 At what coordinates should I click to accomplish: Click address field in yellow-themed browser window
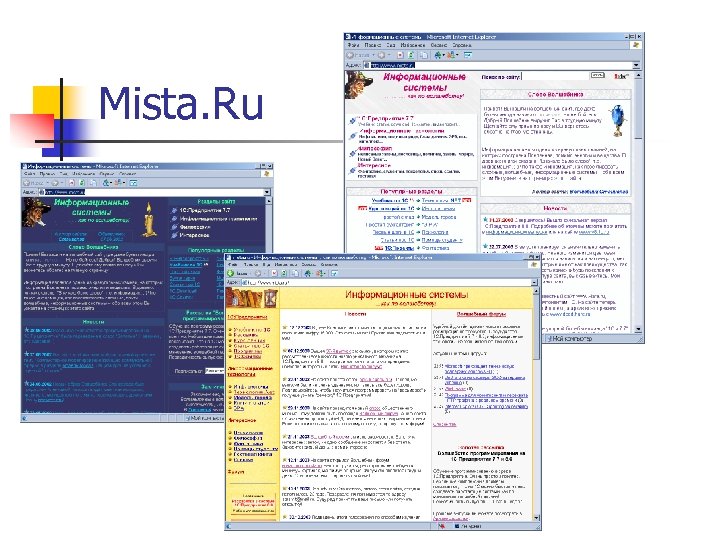point(386,282)
